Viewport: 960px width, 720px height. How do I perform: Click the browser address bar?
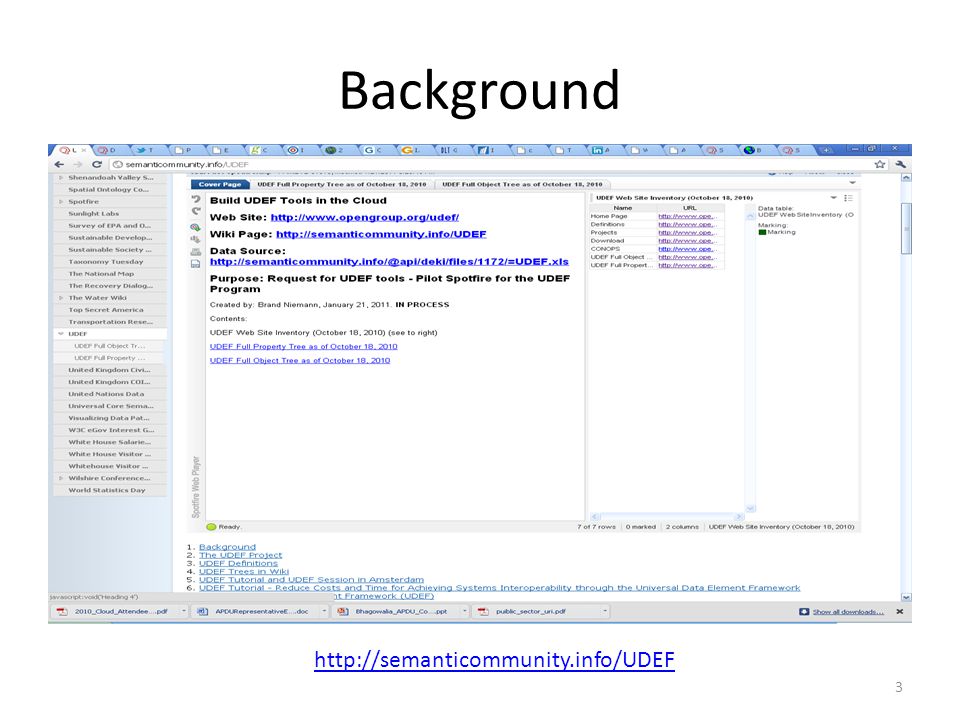[490, 164]
